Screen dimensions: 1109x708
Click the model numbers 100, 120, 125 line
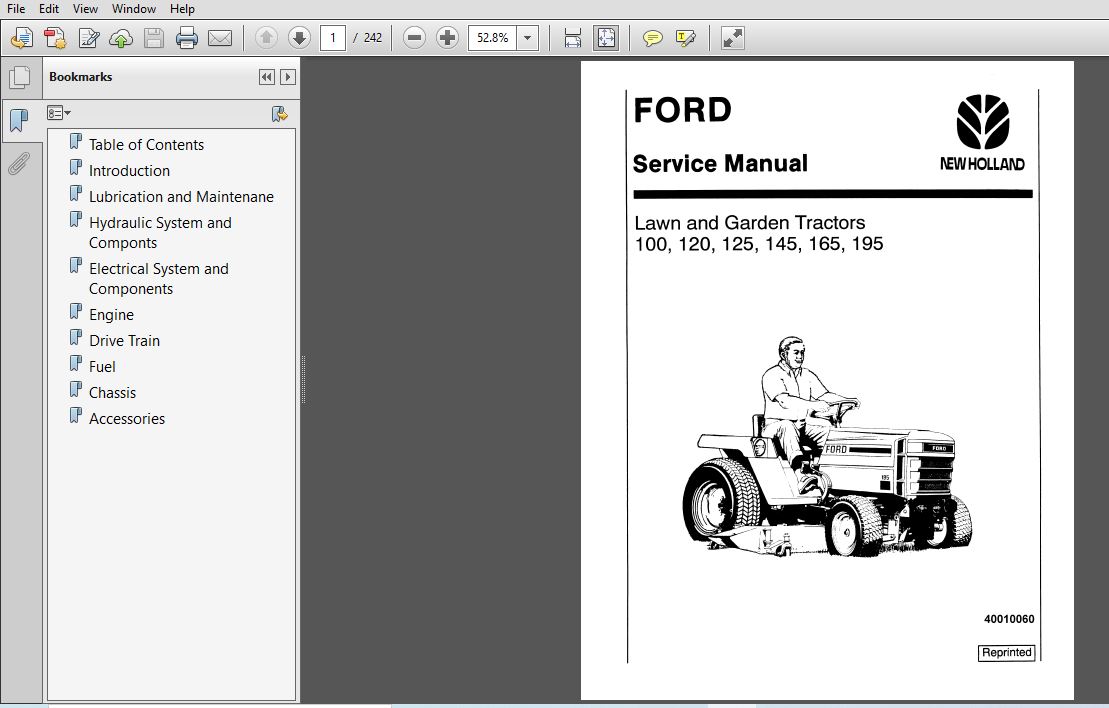point(759,245)
